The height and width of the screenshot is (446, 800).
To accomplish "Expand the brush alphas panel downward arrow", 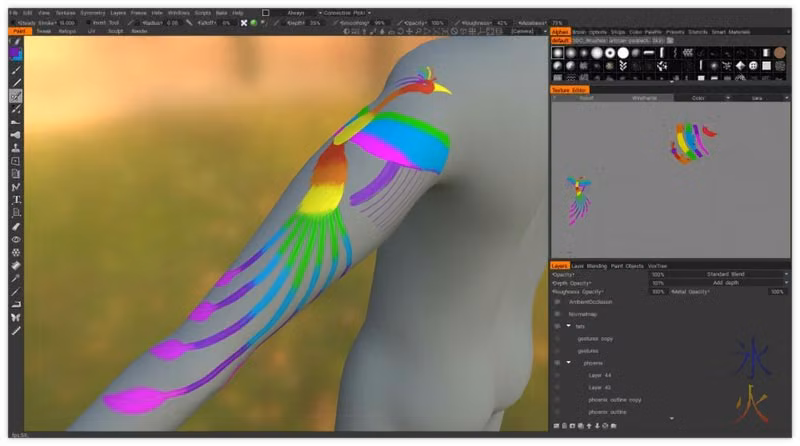I will pyautogui.click(x=671, y=81).
